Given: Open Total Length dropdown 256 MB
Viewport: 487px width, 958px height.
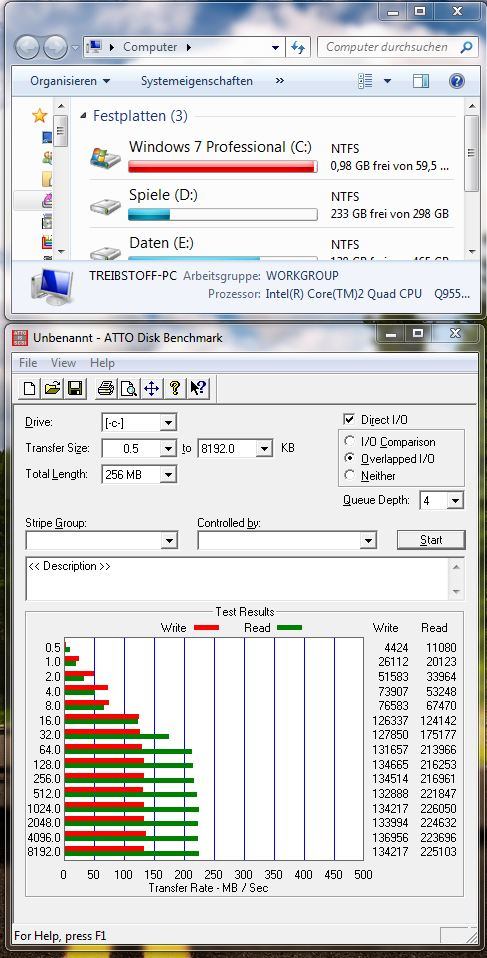Looking at the screenshot, I should point(169,474).
